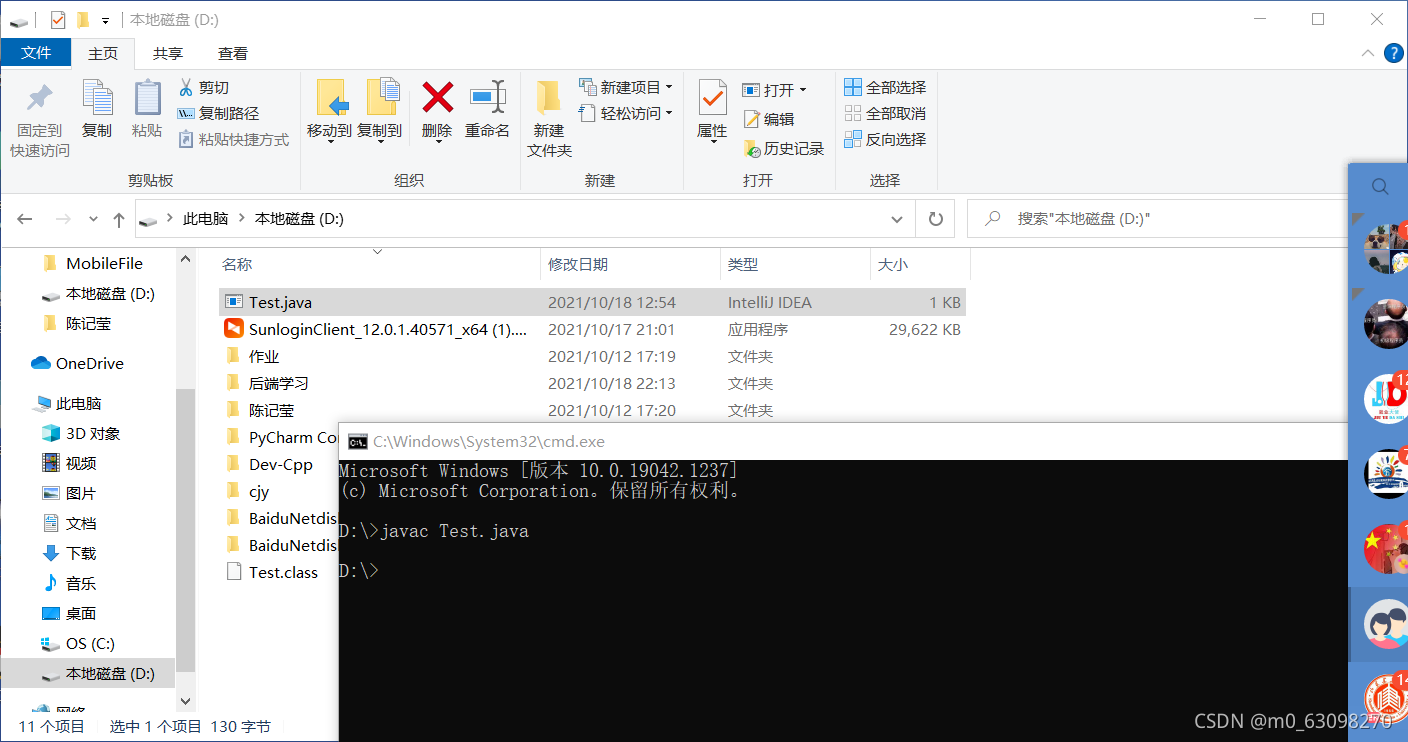1408x742 pixels.
Task: Click the Copy (复制) ribbon icon
Action: click(x=97, y=98)
